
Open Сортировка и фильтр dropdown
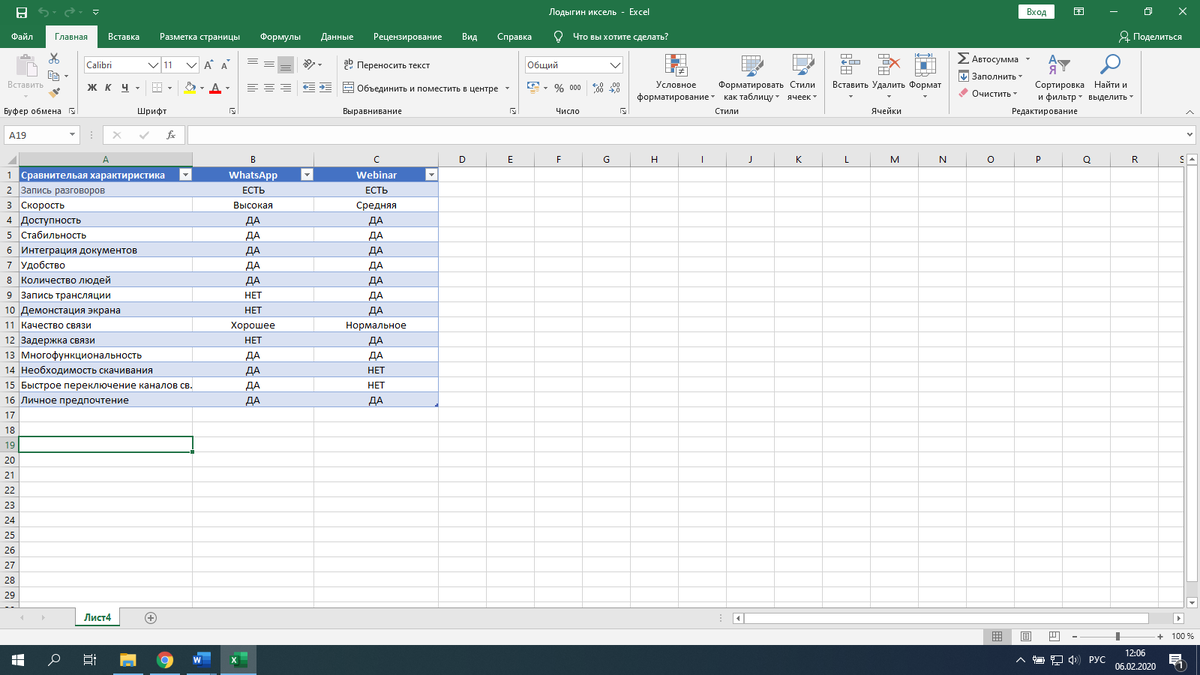point(1059,76)
